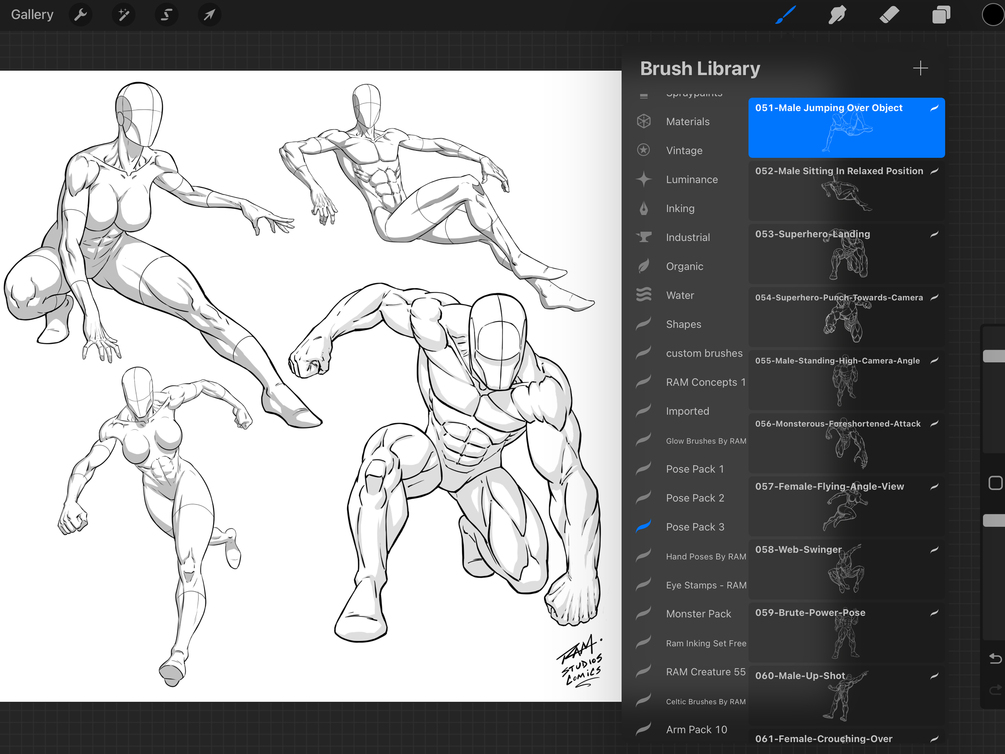Screen dimensions: 1005x754
Task: Open the Materials brush set
Action: (x=688, y=121)
